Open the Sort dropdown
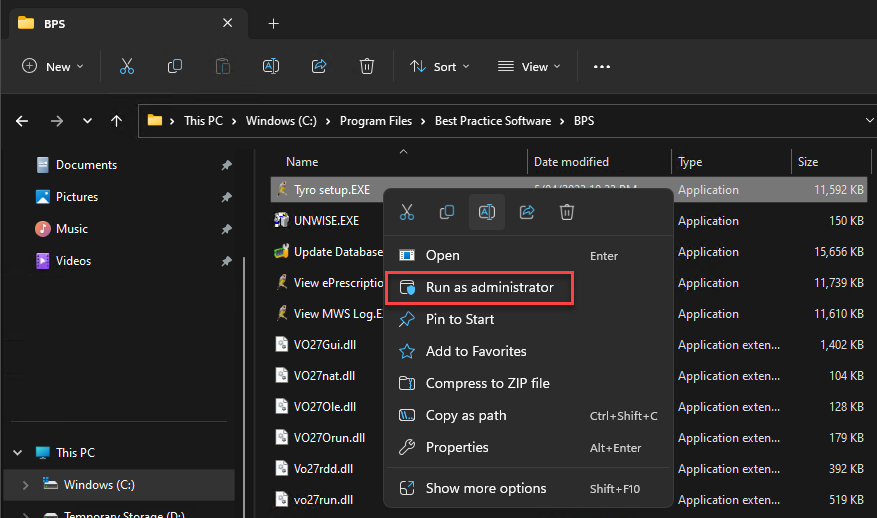This screenshot has width=877, height=518. click(x=439, y=67)
